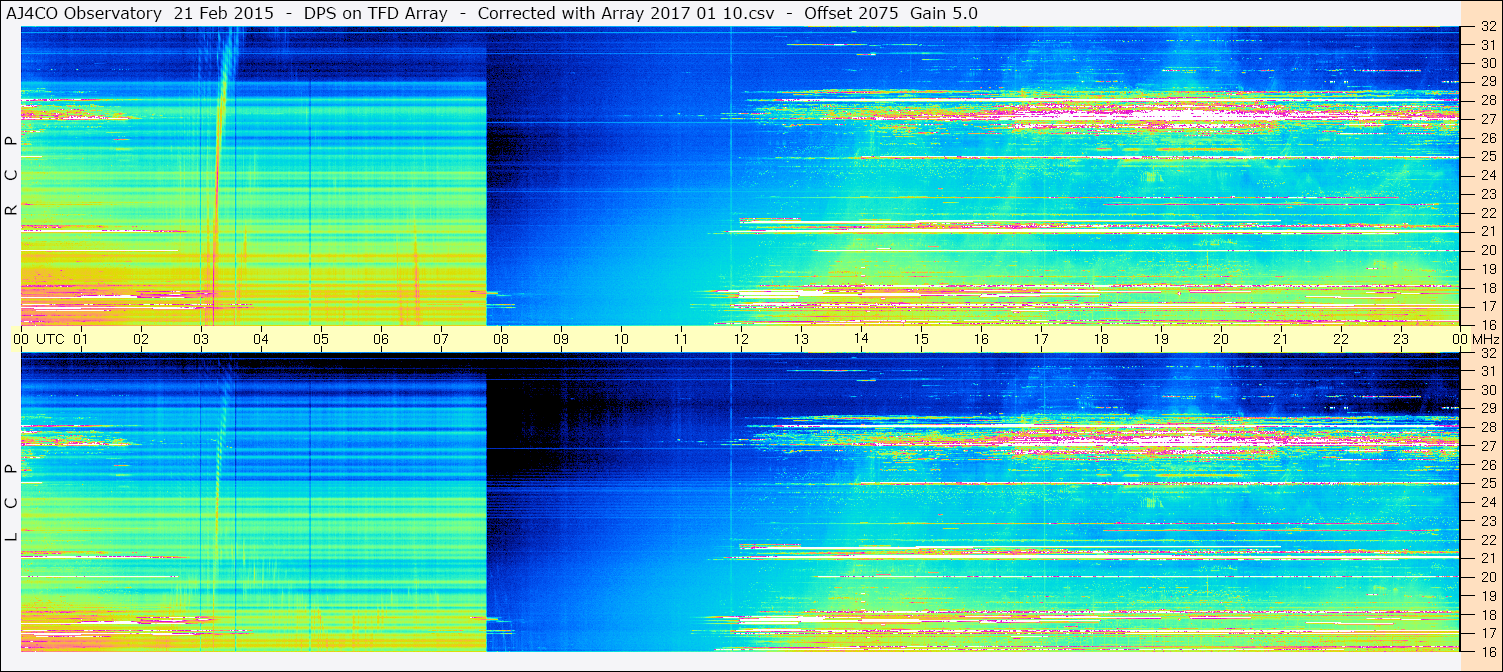This screenshot has width=1503, height=672.
Task: Click the 29 MHz label of LCP panel
Action: (1487, 409)
